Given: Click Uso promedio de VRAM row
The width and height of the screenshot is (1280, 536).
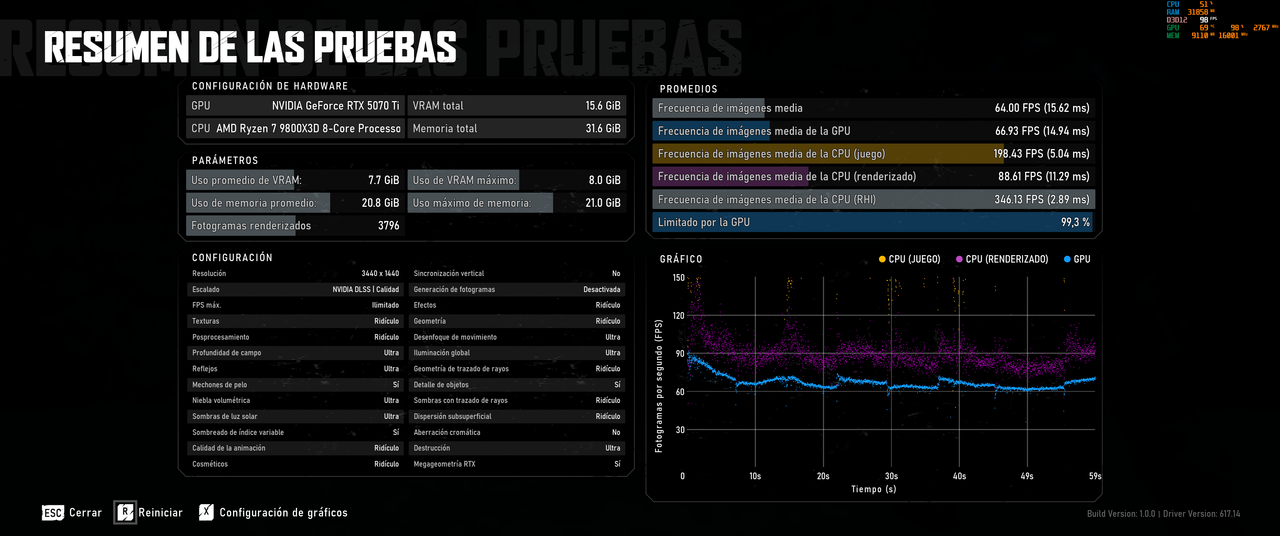Looking at the screenshot, I should pyautogui.click(x=294, y=181).
